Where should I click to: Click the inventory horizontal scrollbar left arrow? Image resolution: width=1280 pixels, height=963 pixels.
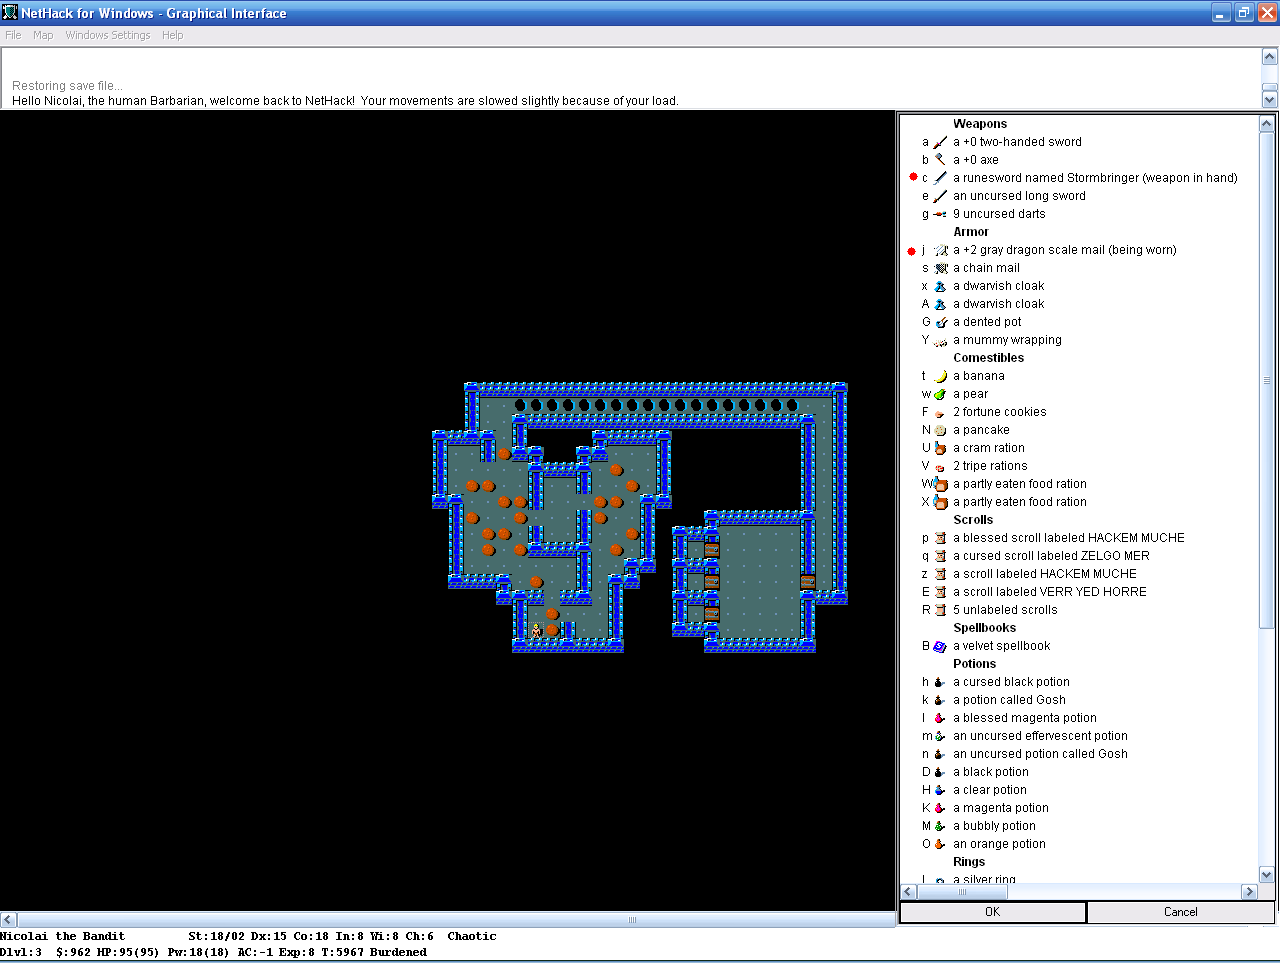(909, 891)
